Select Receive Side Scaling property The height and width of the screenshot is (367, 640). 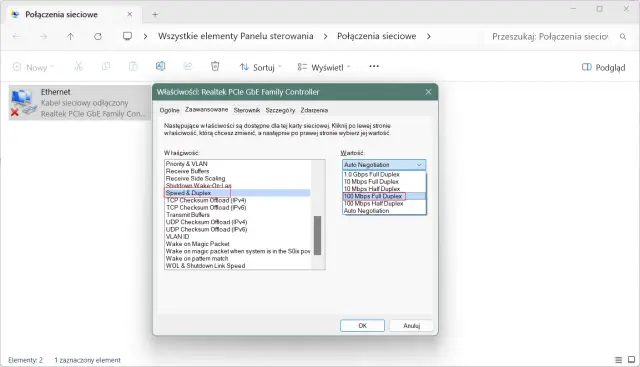pos(196,178)
